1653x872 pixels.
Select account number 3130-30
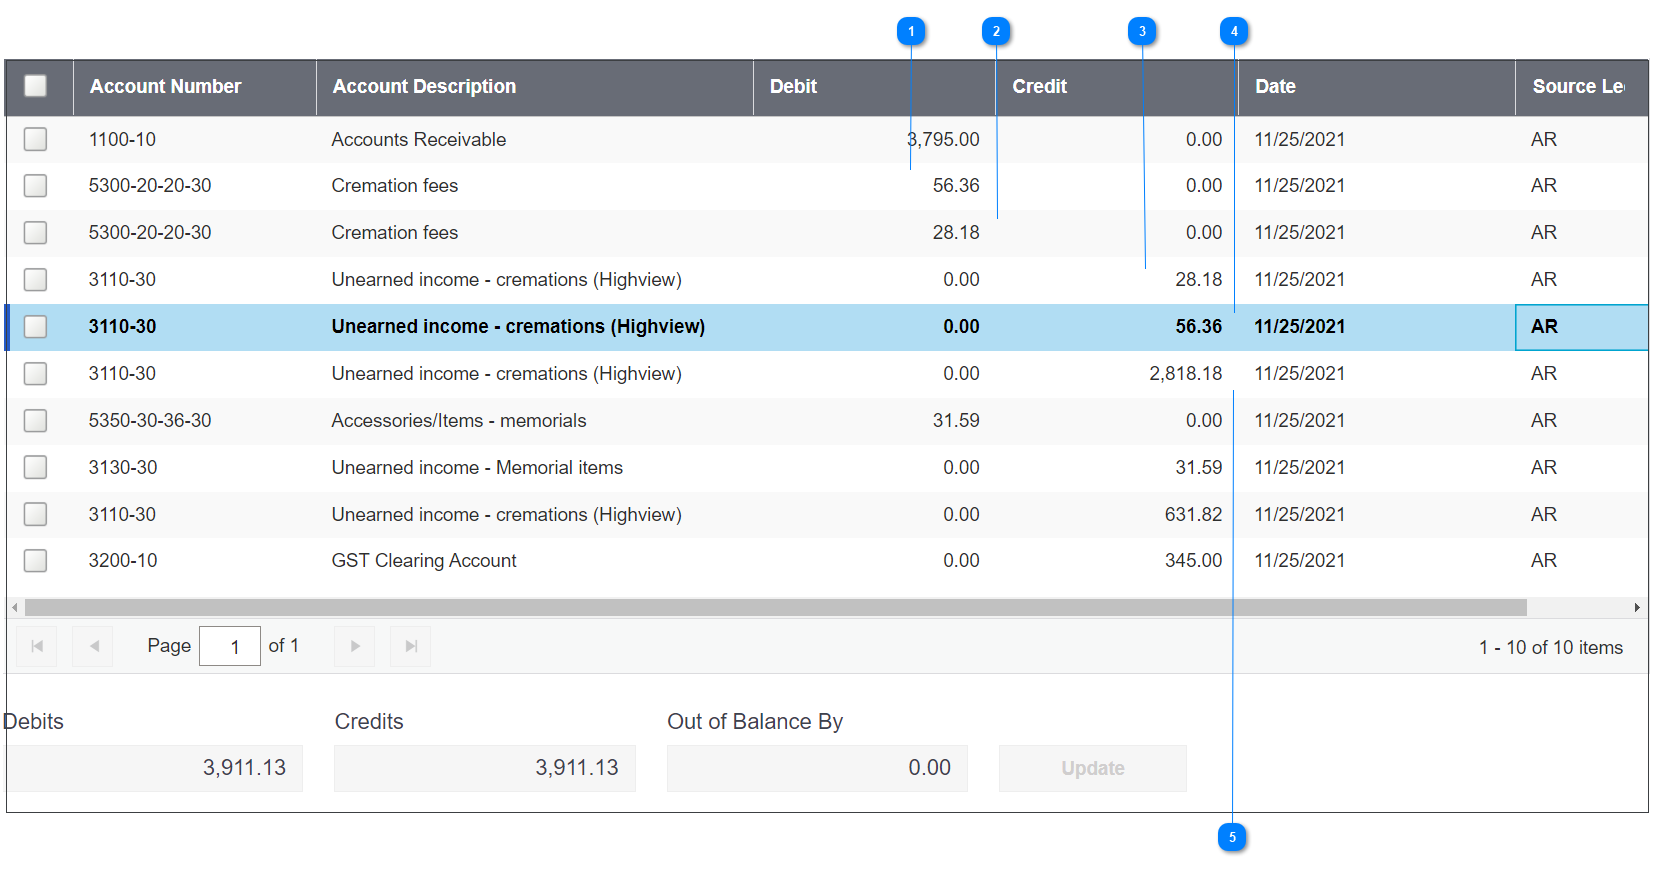(x=123, y=467)
